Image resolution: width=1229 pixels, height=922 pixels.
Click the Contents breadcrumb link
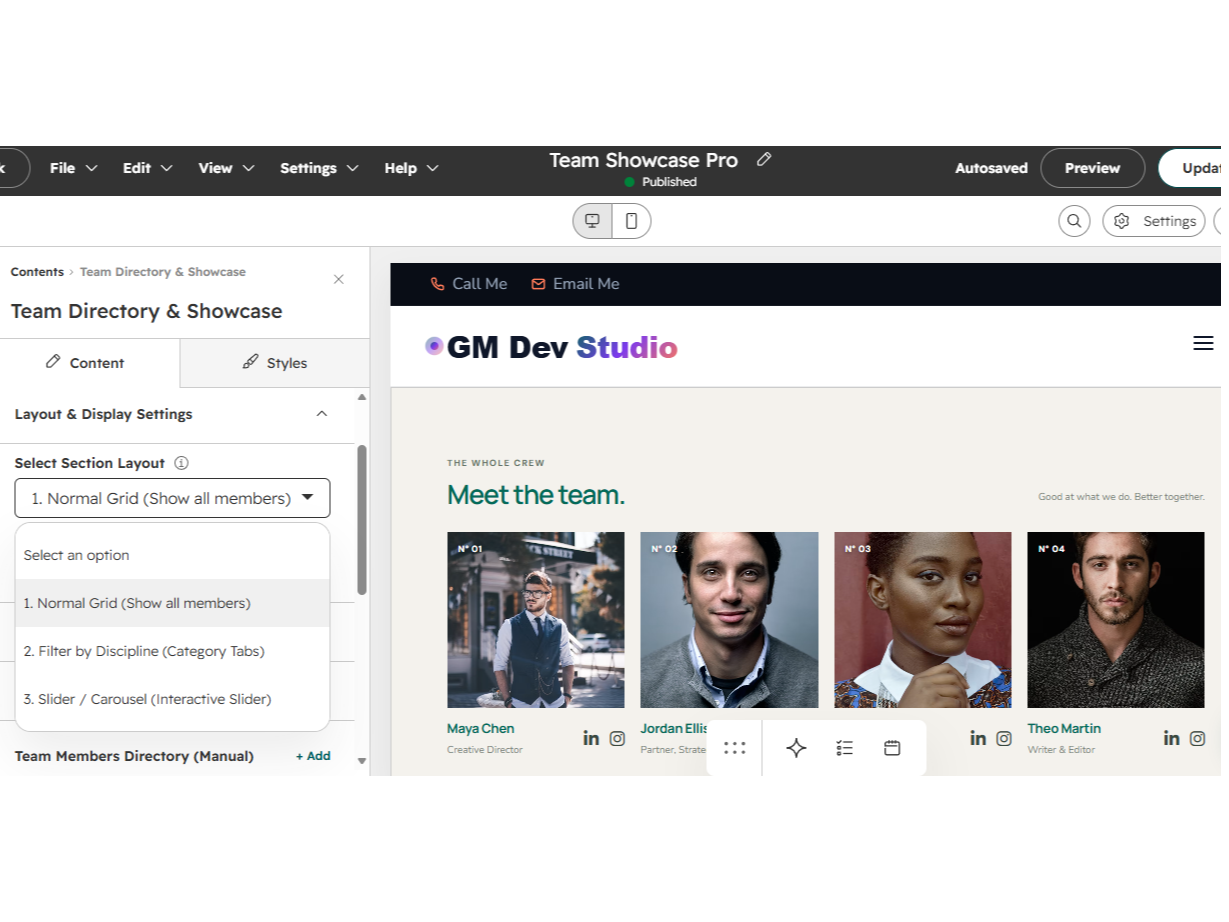pos(37,274)
